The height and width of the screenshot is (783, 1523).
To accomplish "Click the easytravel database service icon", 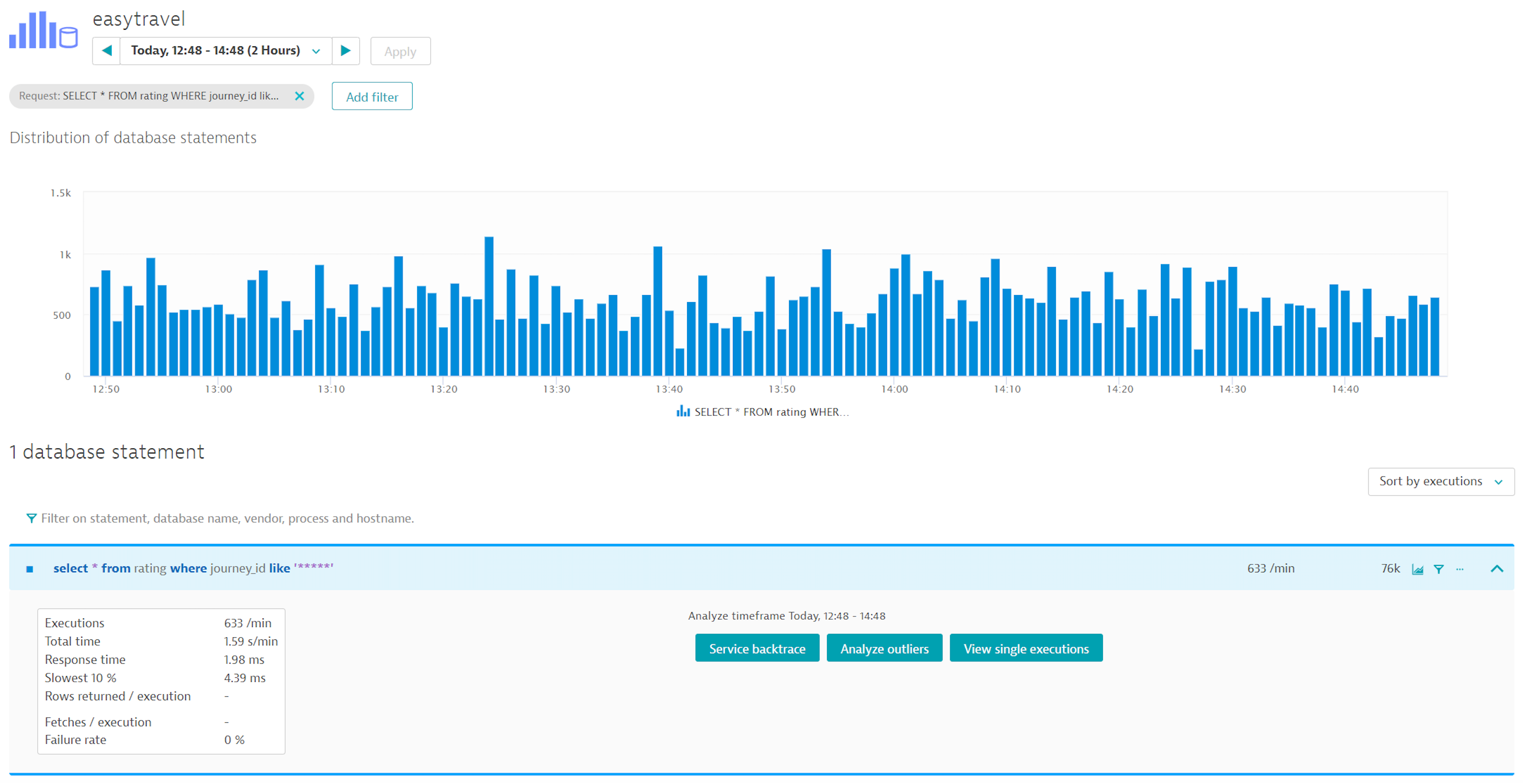I will click(43, 30).
